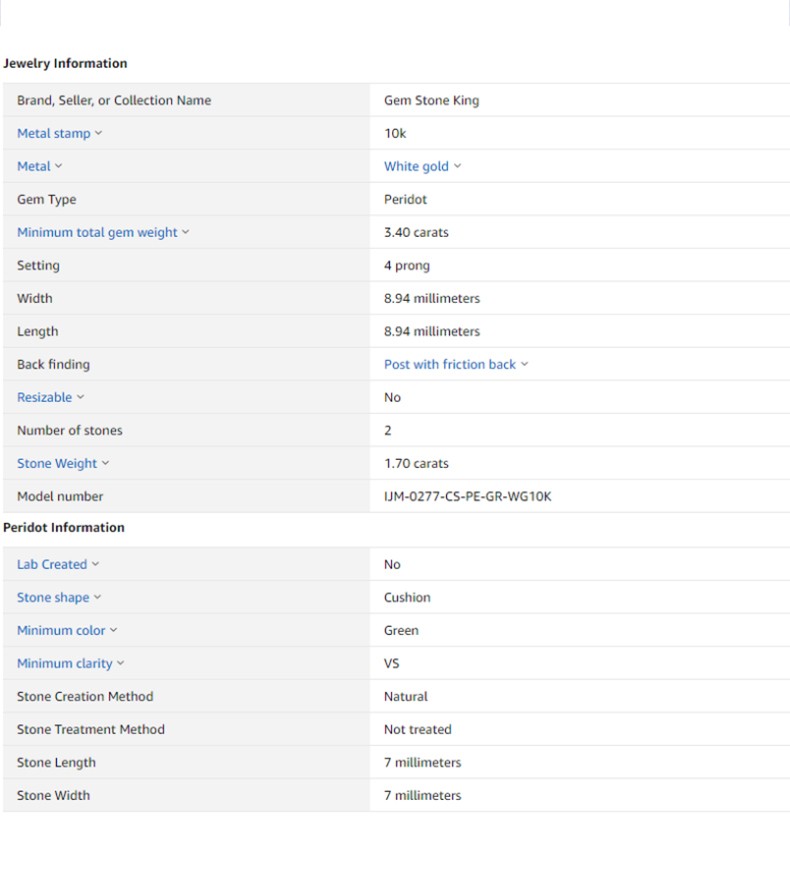The width and height of the screenshot is (790, 869).
Task: Open the Minimum clarity details
Action: click(70, 663)
